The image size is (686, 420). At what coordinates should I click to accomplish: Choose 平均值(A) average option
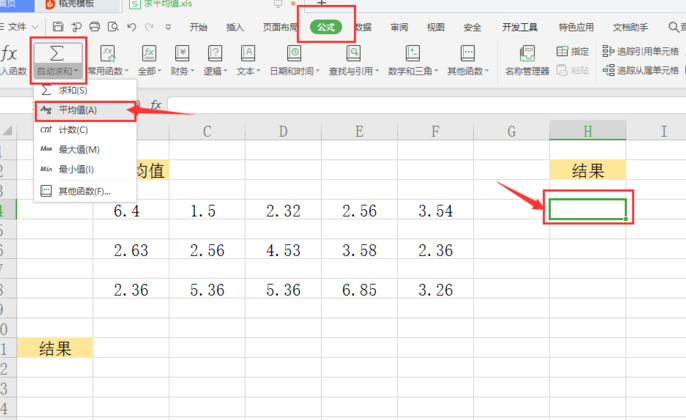point(85,110)
